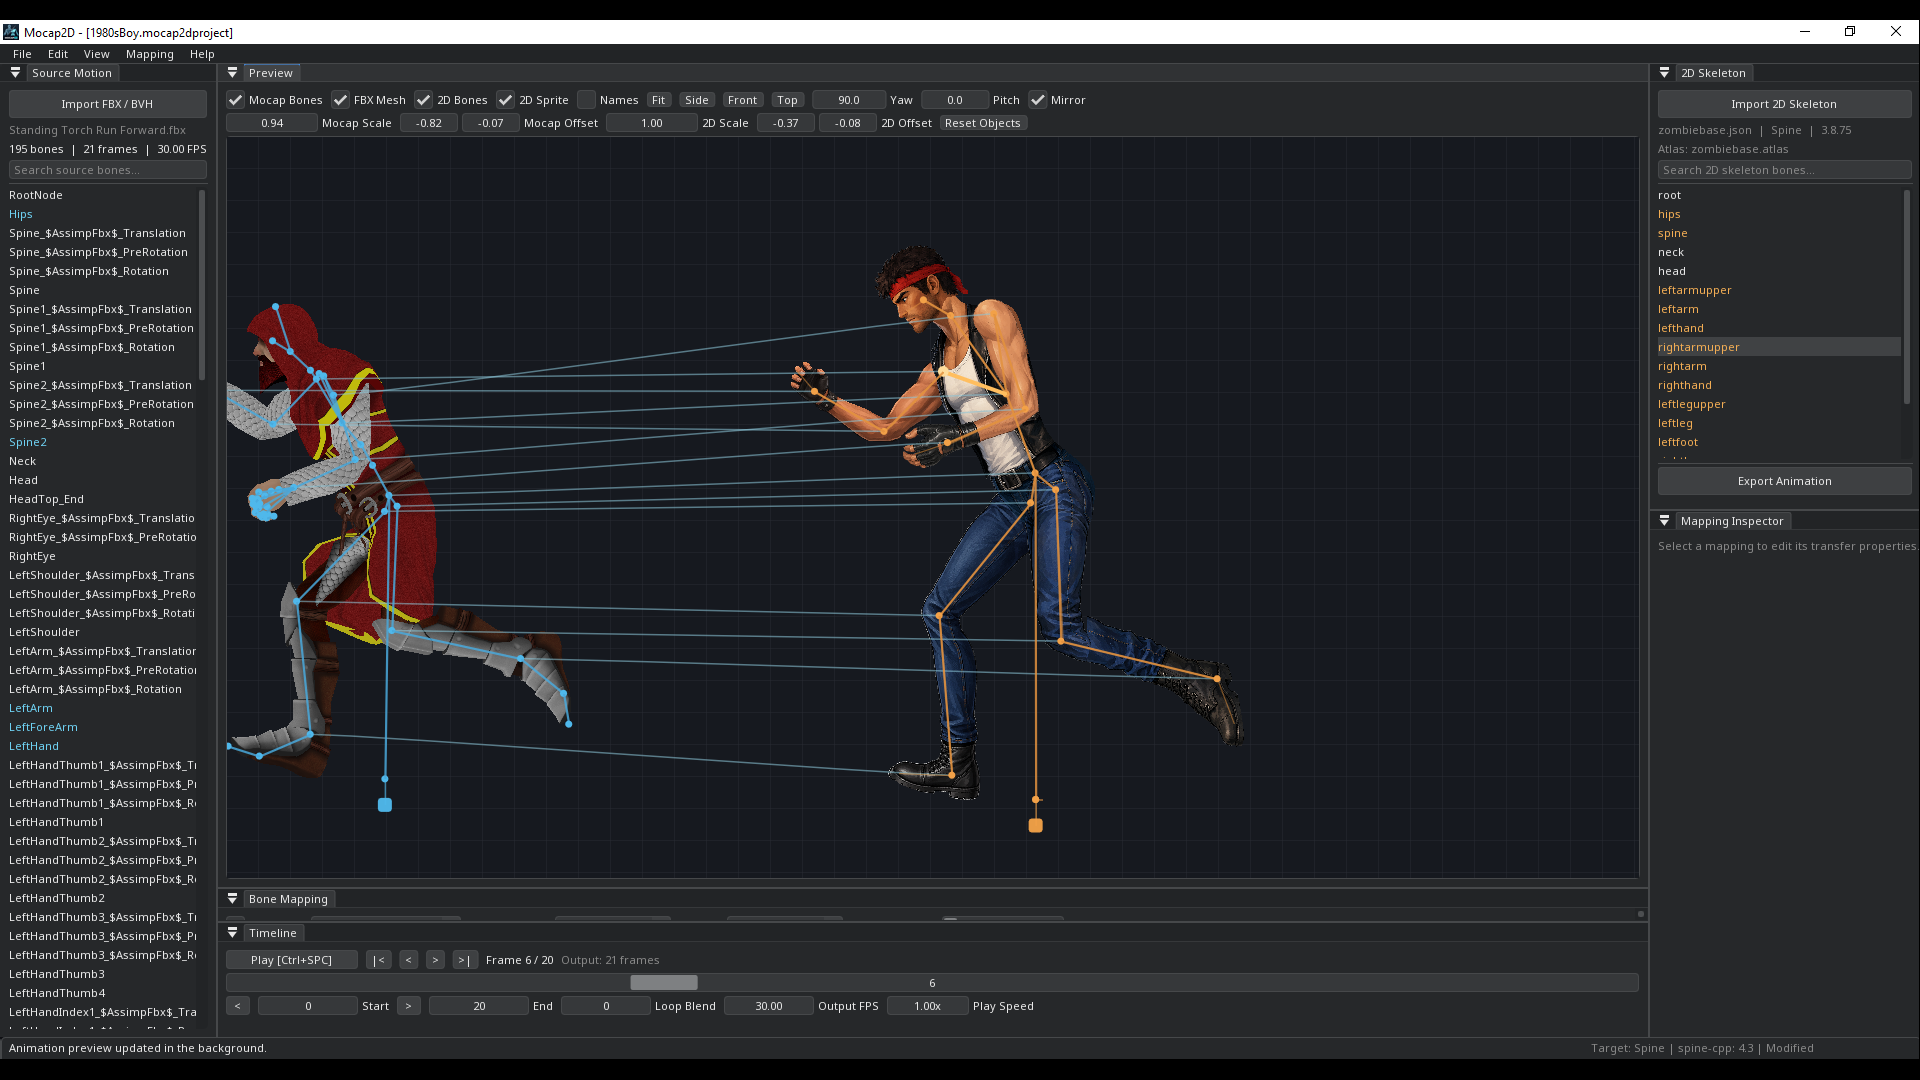This screenshot has height=1080, width=1920.
Task: Expand the Bone Mapping panel arrow
Action: (232, 899)
